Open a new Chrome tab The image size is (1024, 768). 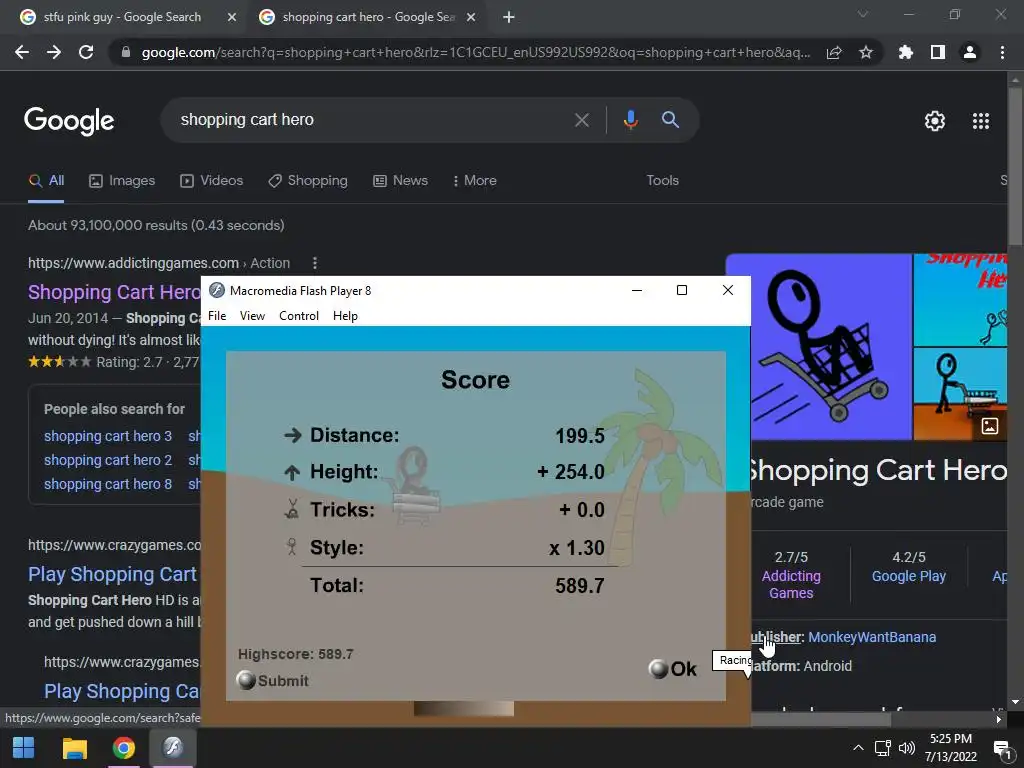[x=509, y=18]
